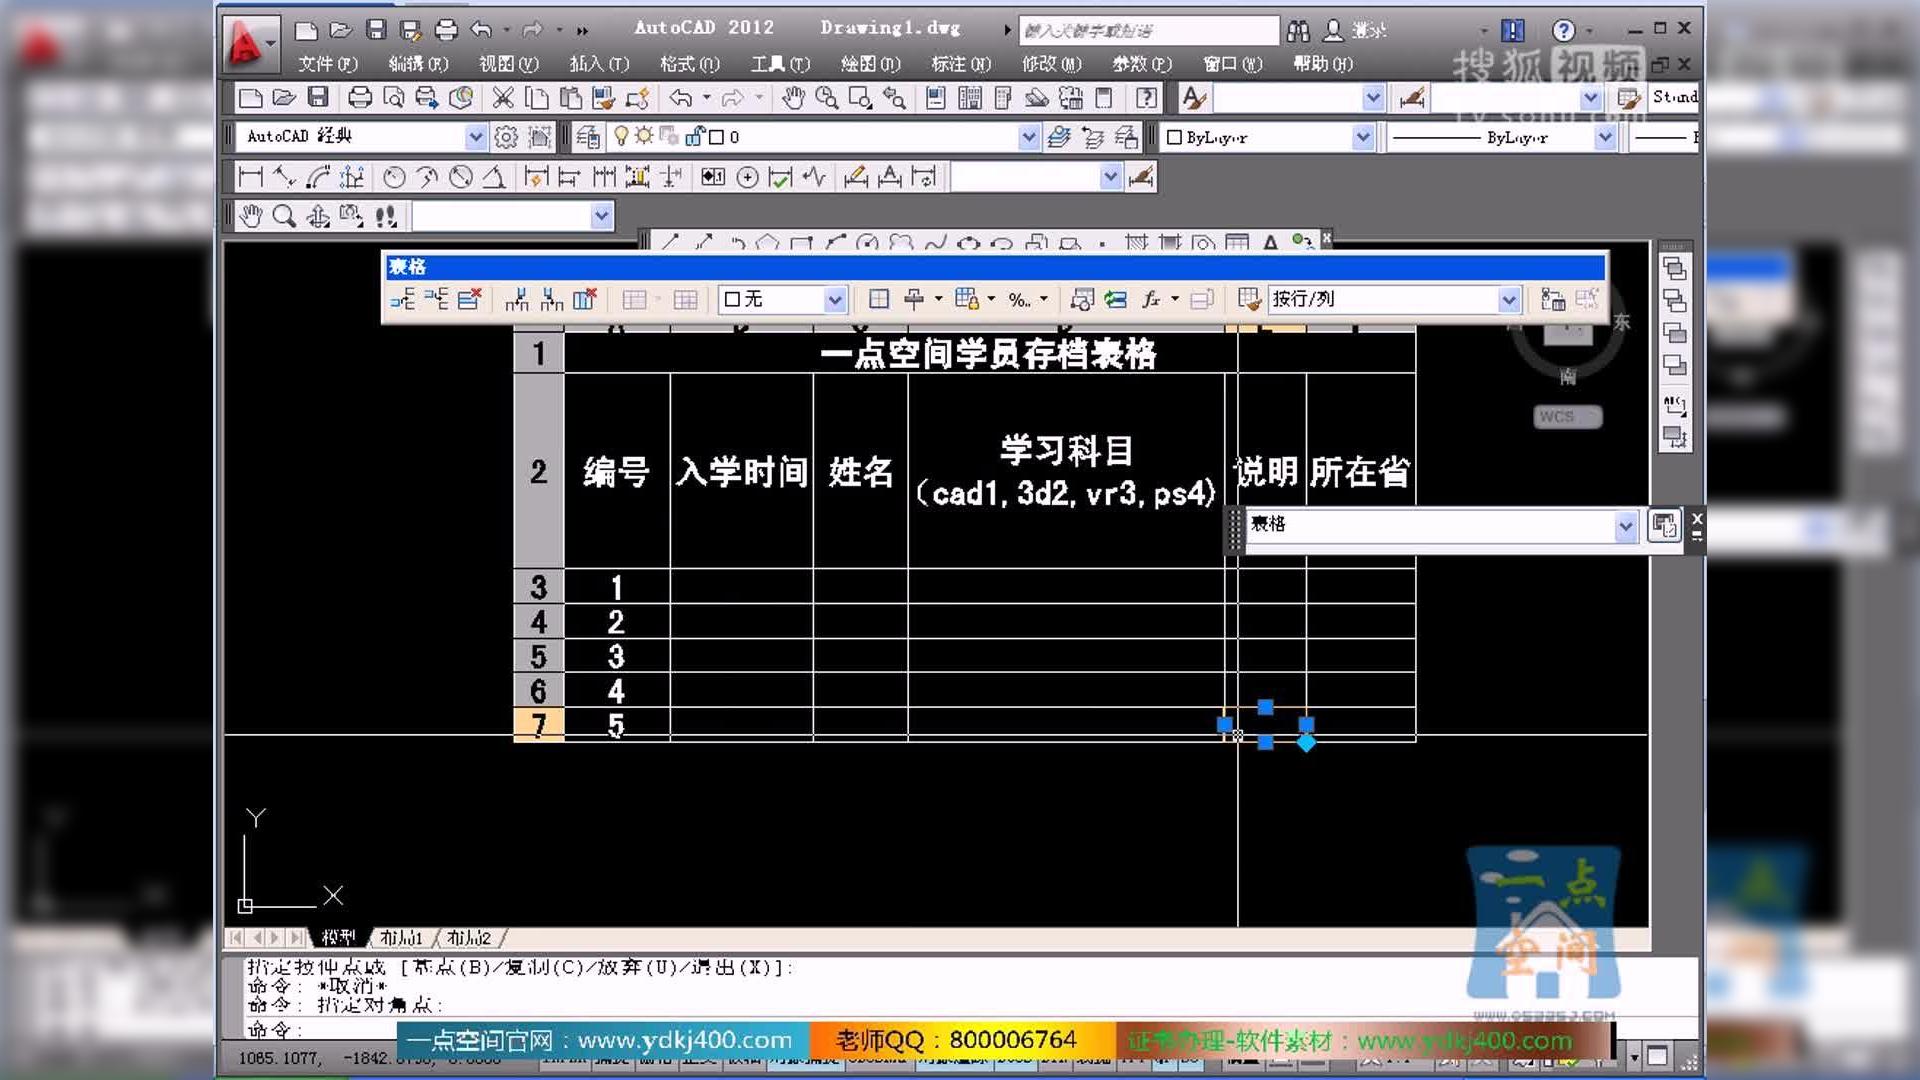Open the Link to Excel data icon
The image size is (1920, 1080).
tap(1114, 299)
